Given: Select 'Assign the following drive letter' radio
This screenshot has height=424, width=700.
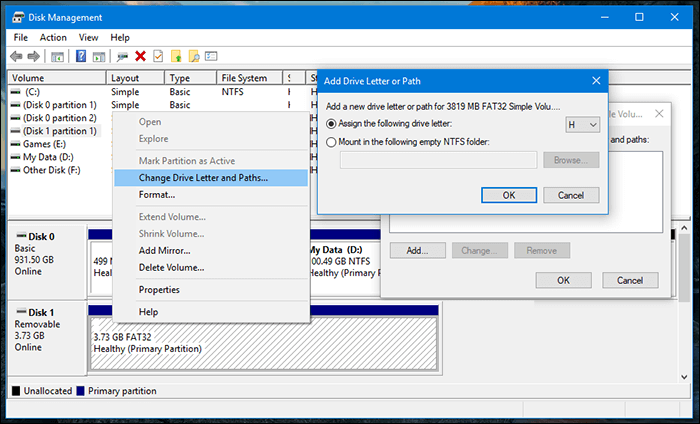Looking at the screenshot, I should (331, 124).
